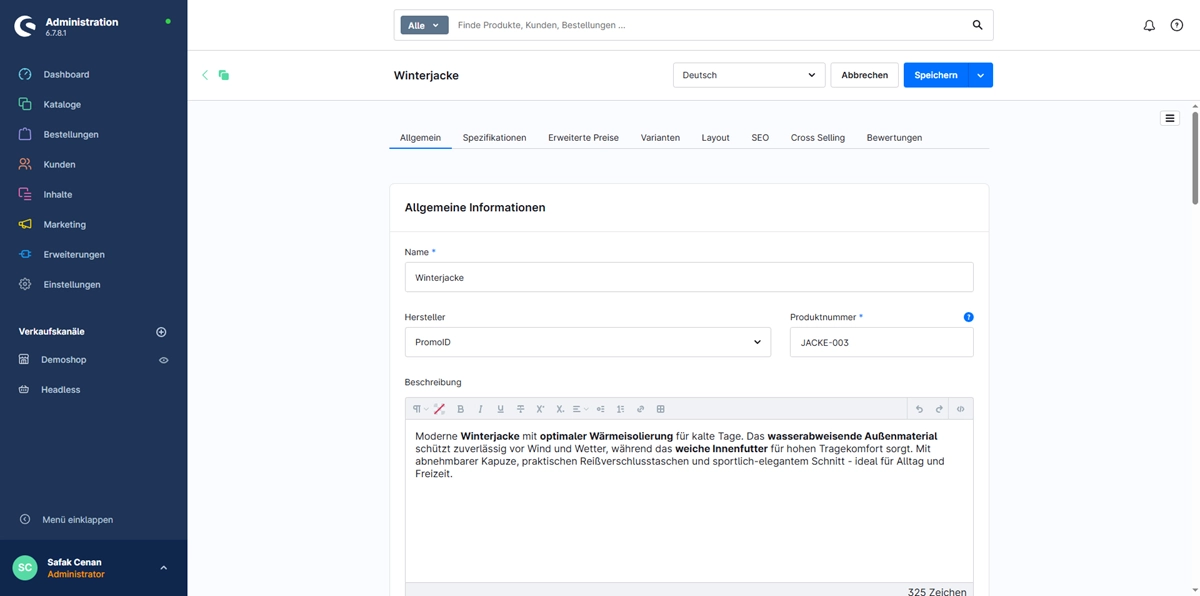Undo the last change in the description editor
This screenshot has width=1200, height=596.
click(919, 408)
